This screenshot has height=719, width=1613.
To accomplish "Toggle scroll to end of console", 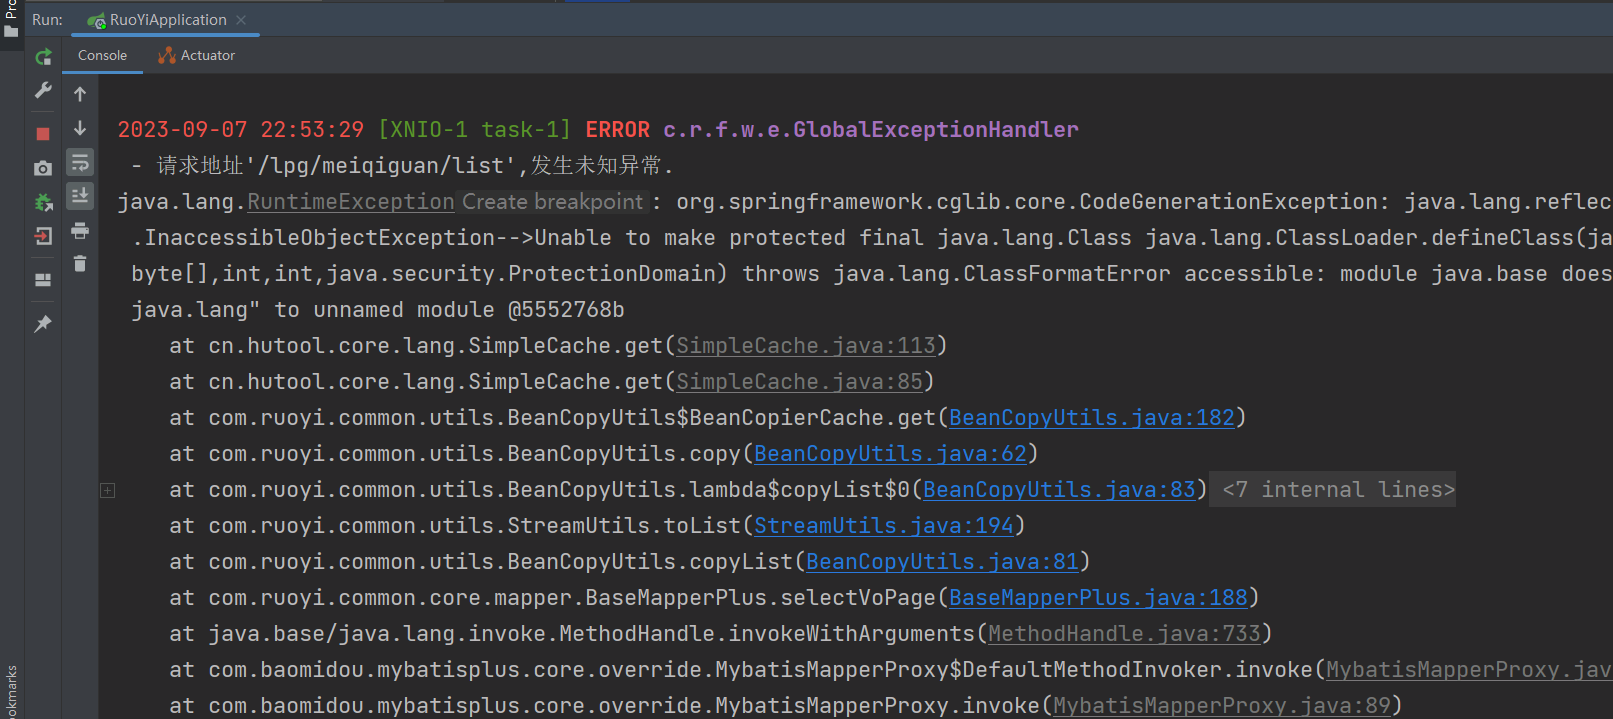I will [x=80, y=195].
